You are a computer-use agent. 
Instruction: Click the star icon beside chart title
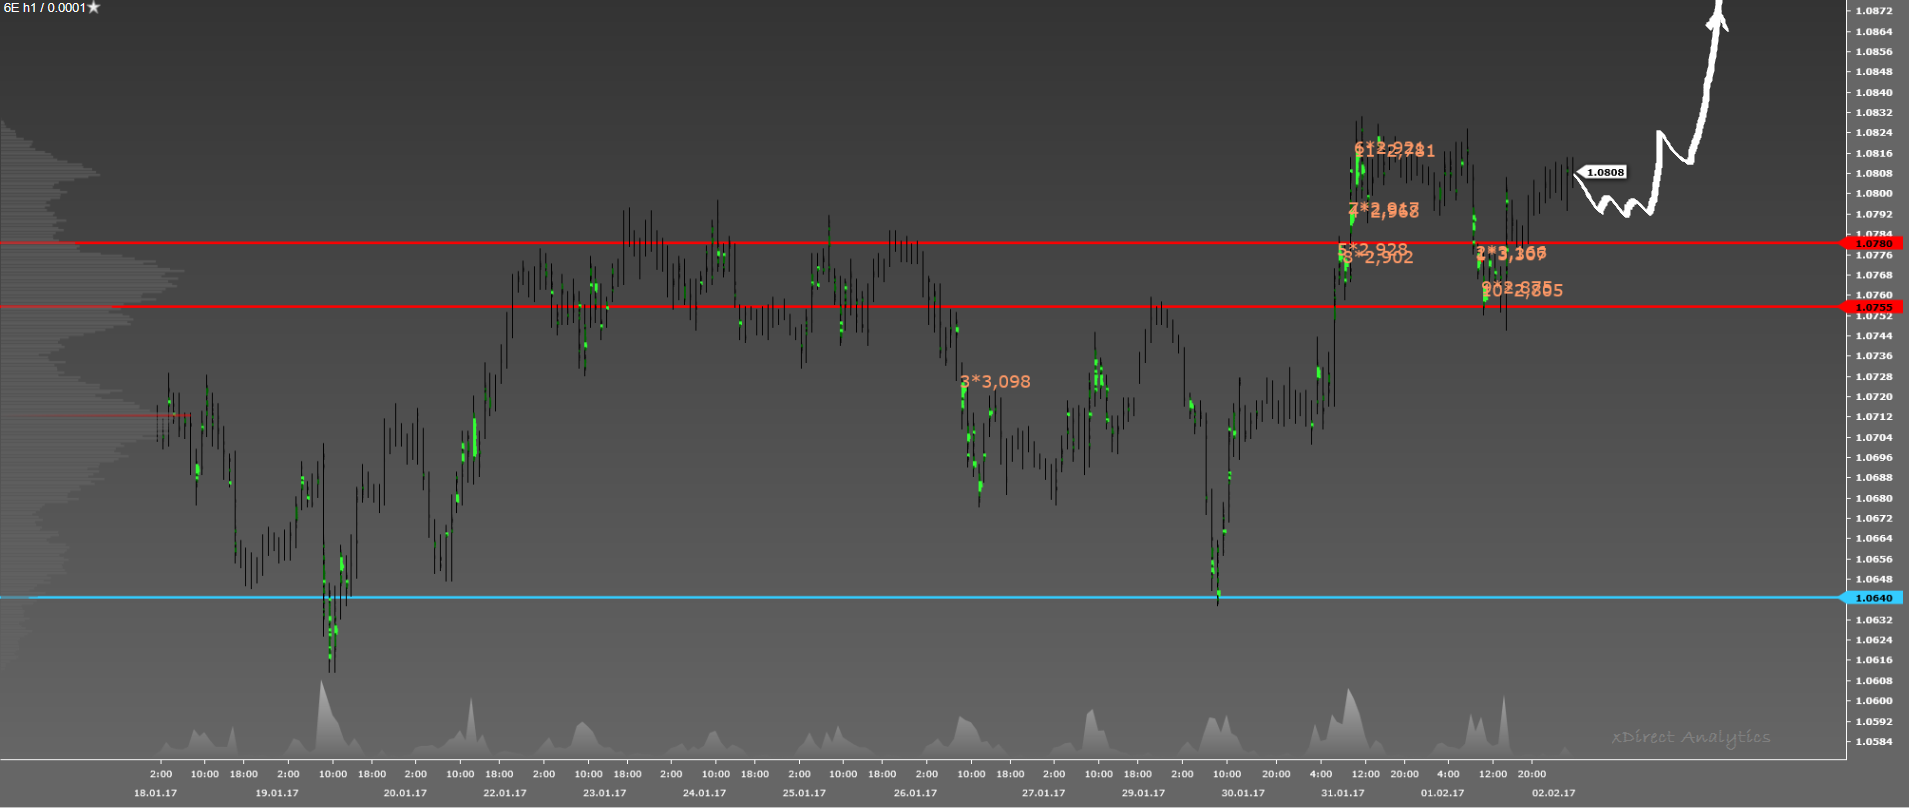[94, 8]
